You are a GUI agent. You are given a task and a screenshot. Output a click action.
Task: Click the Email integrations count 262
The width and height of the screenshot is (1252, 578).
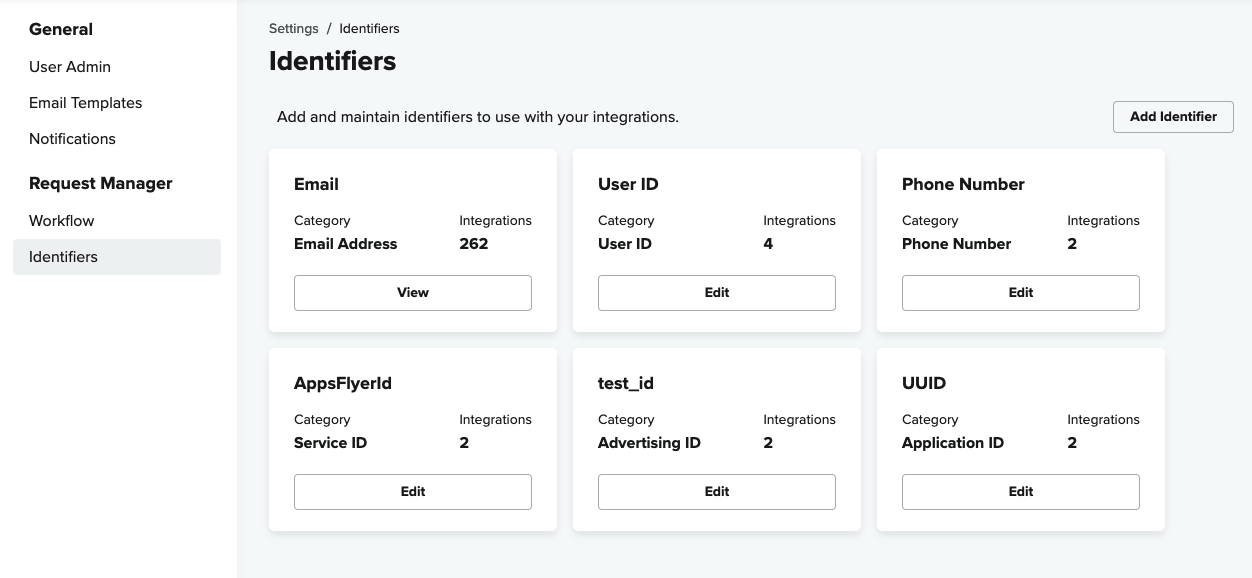pyautogui.click(x=474, y=244)
